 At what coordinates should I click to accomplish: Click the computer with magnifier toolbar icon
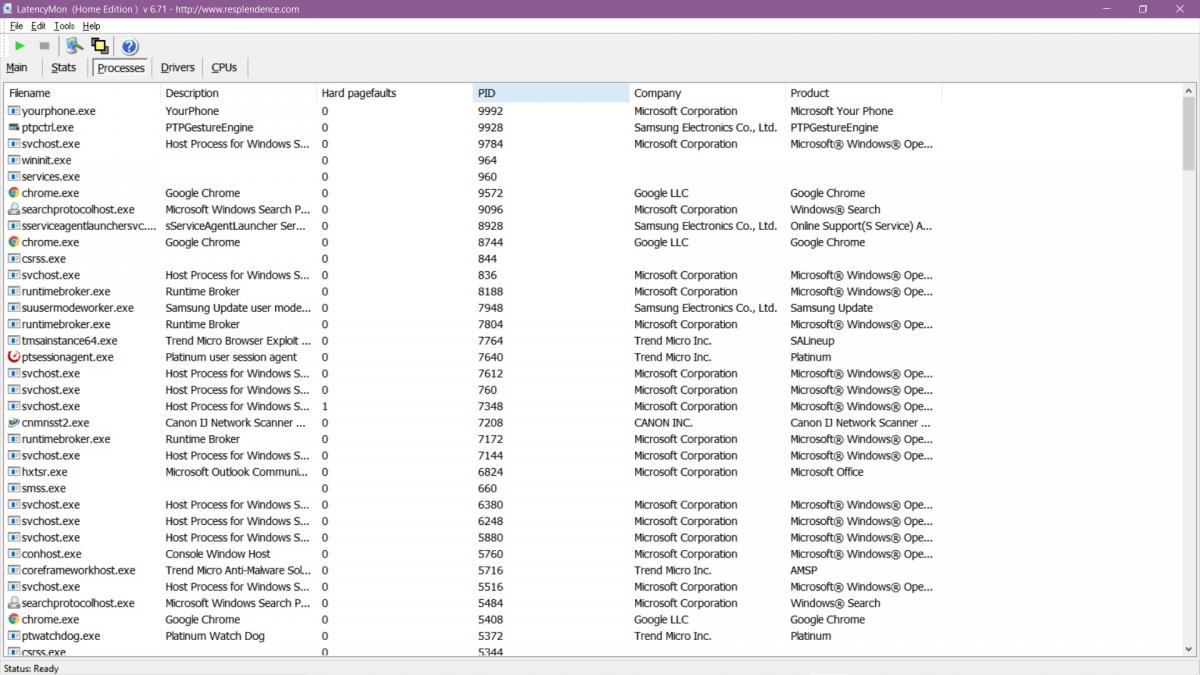[x=74, y=46]
